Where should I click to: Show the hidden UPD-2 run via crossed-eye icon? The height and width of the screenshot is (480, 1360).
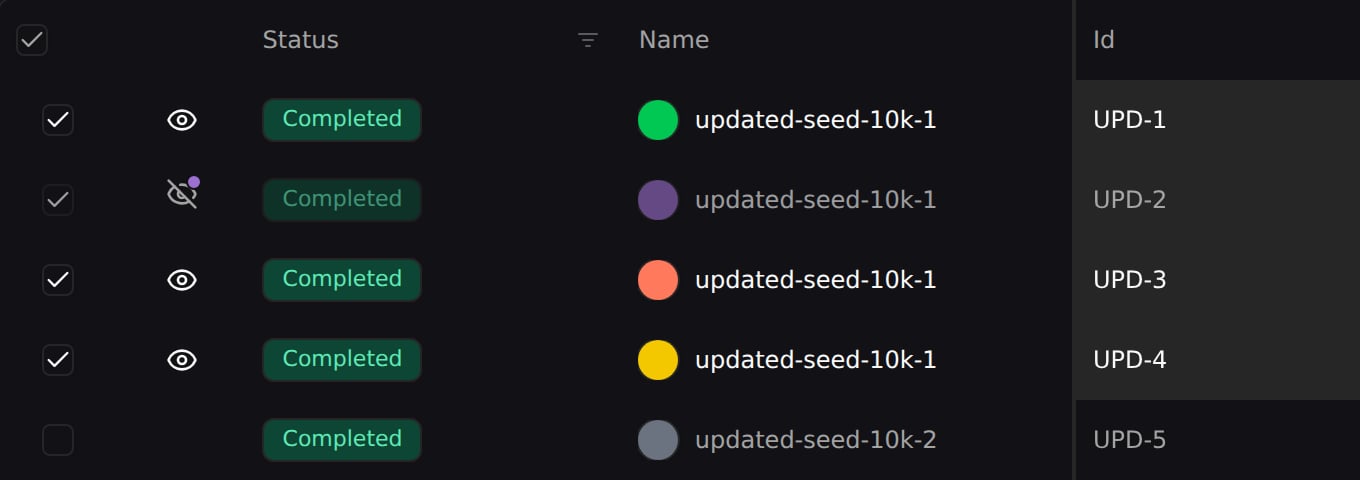181,194
